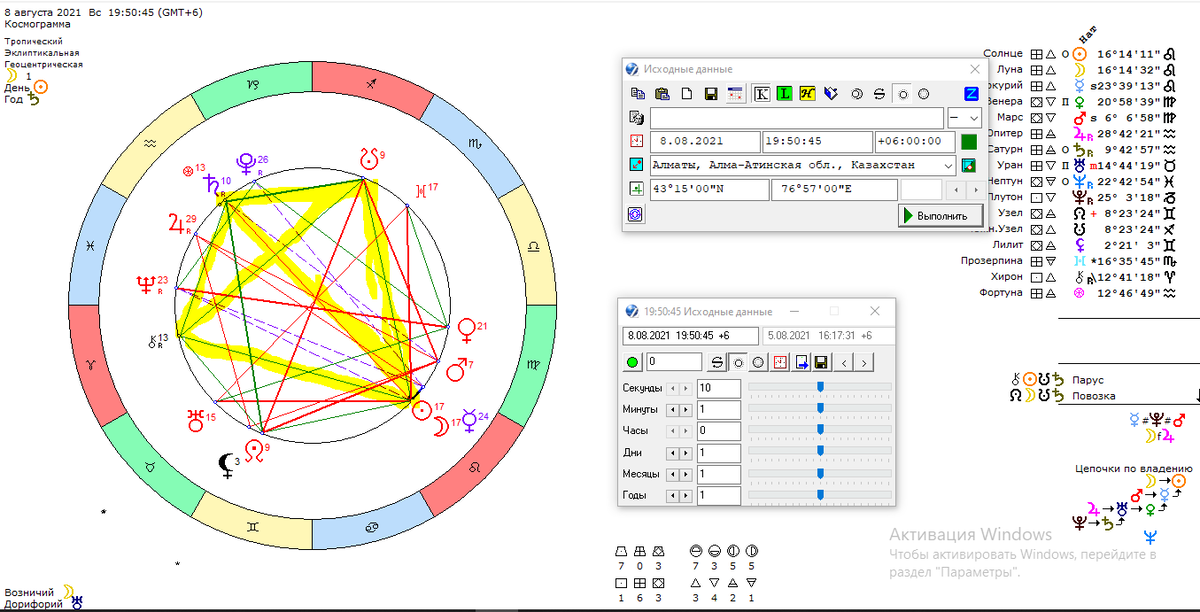Click the right arrow after the coordinates
This screenshot has height=612, width=1200.
[x=976, y=189]
